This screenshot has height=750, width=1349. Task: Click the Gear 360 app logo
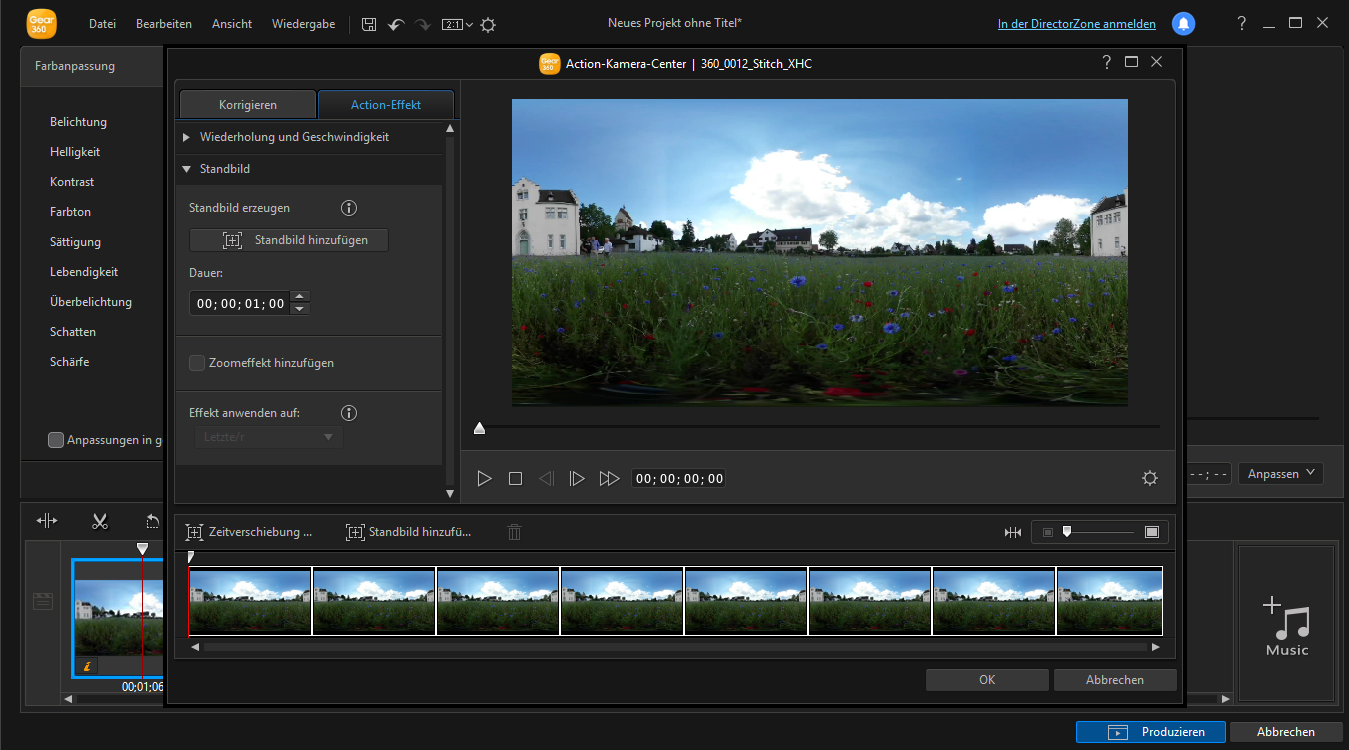[42, 23]
